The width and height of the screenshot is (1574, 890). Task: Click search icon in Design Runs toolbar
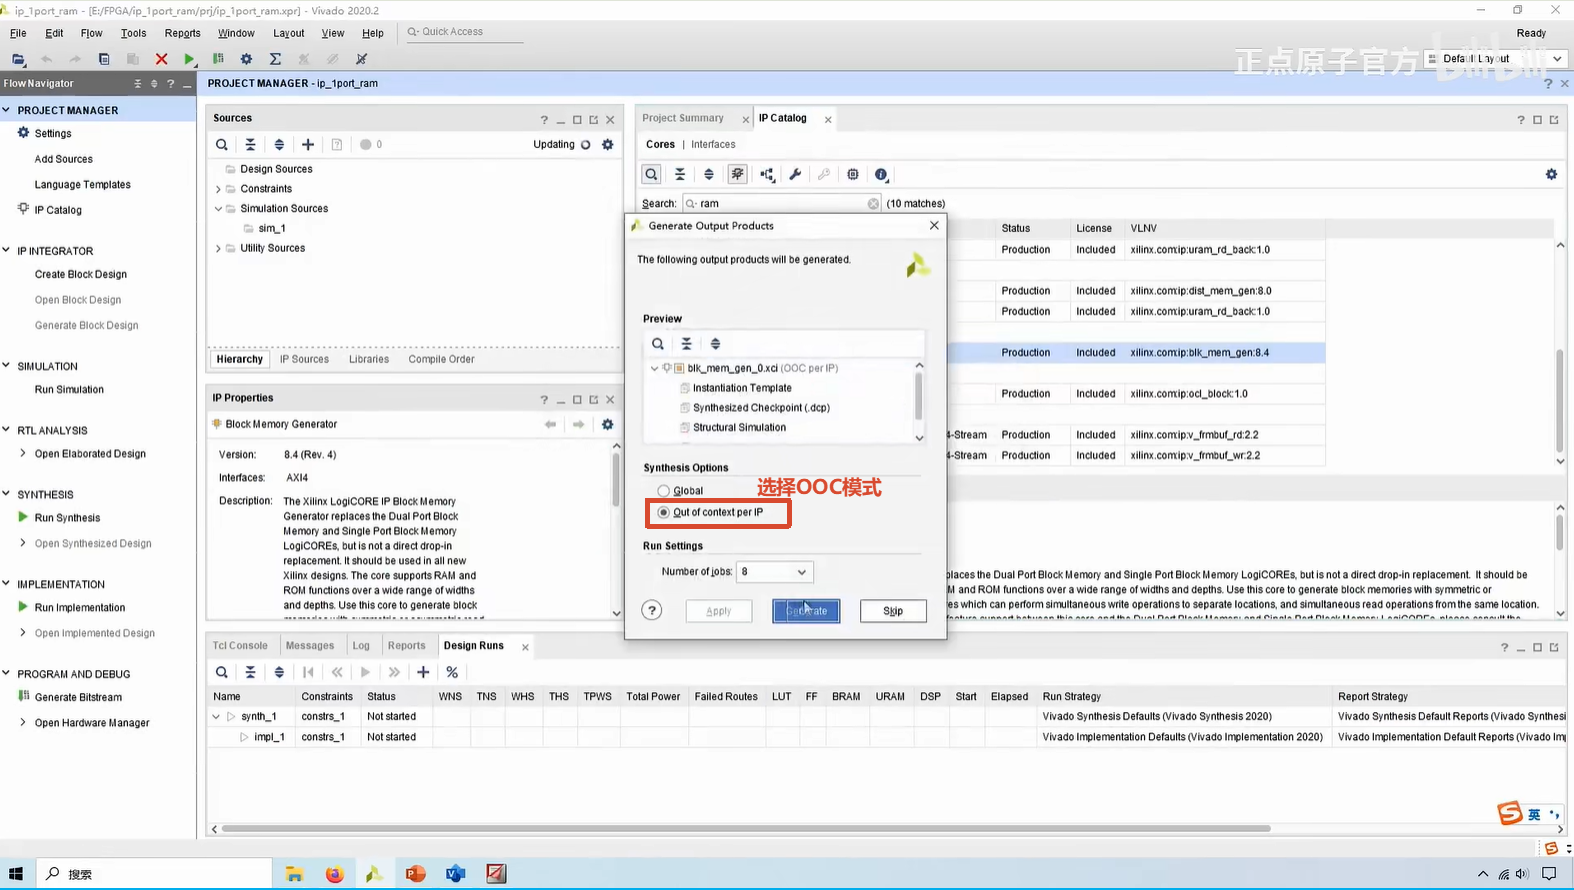(x=222, y=672)
